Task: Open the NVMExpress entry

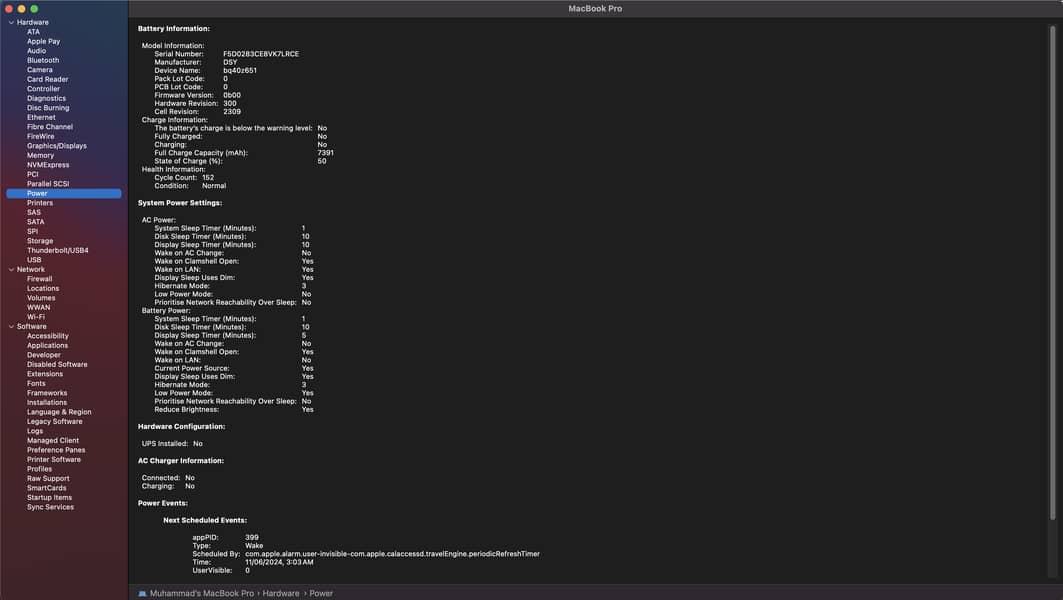Action: coord(48,165)
